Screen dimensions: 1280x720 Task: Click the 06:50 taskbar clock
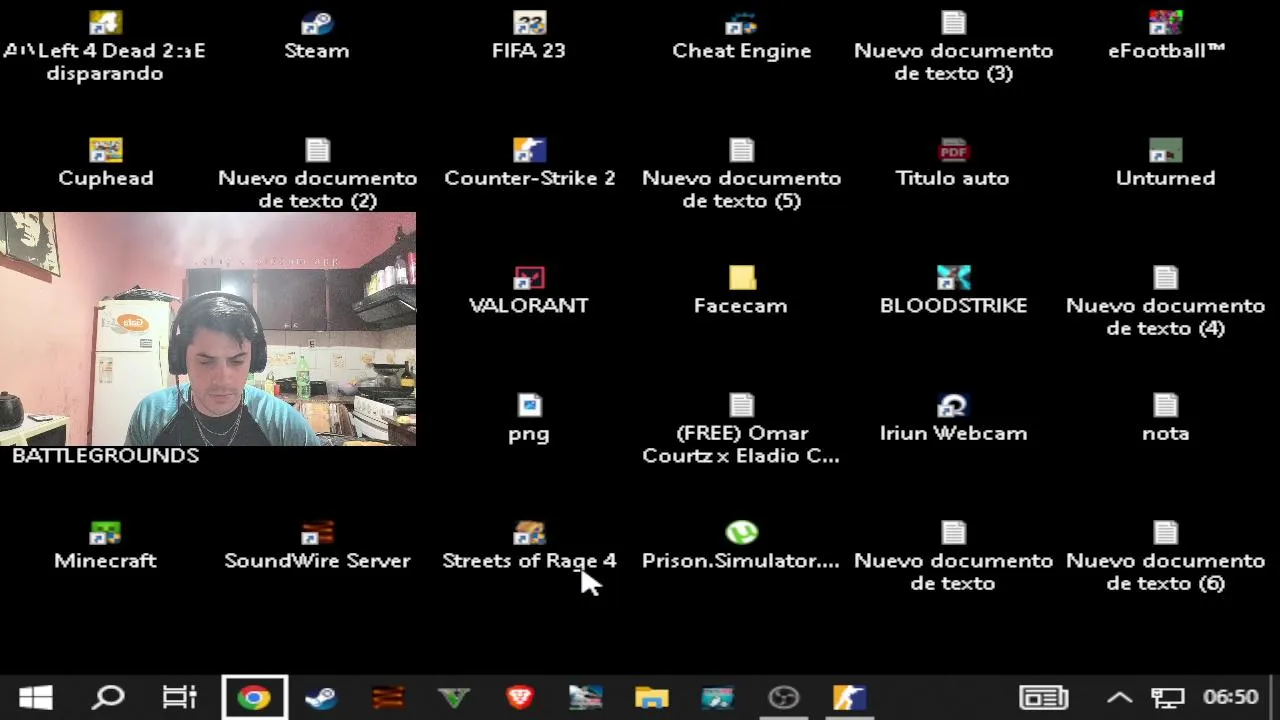[x=1230, y=697]
